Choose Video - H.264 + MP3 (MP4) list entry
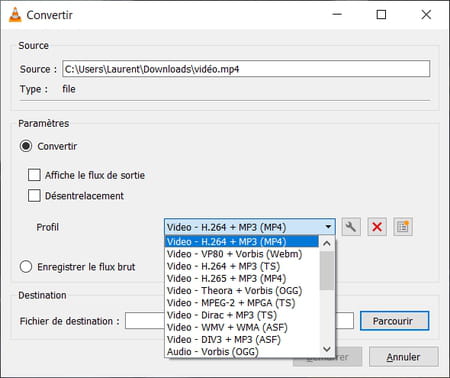The image size is (450, 378). click(x=241, y=242)
